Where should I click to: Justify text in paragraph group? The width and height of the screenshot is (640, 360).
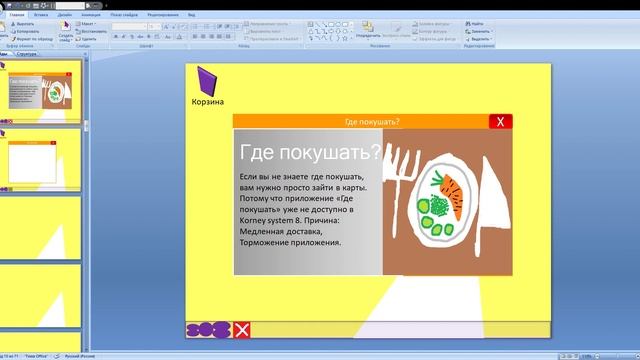(220, 37)
